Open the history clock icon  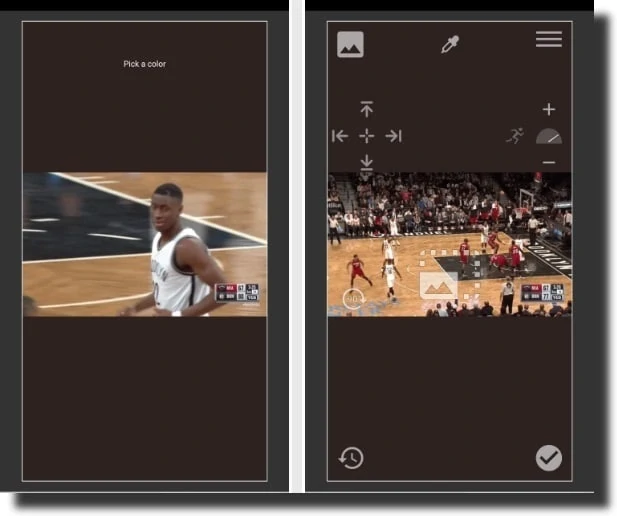click(x=351, y=458)
